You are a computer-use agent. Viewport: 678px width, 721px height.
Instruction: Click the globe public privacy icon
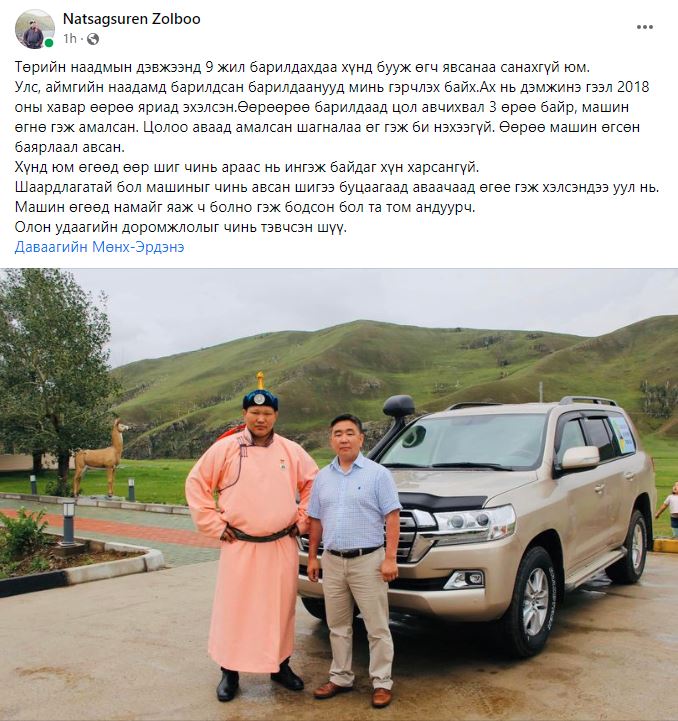click(x=92, y=39)
